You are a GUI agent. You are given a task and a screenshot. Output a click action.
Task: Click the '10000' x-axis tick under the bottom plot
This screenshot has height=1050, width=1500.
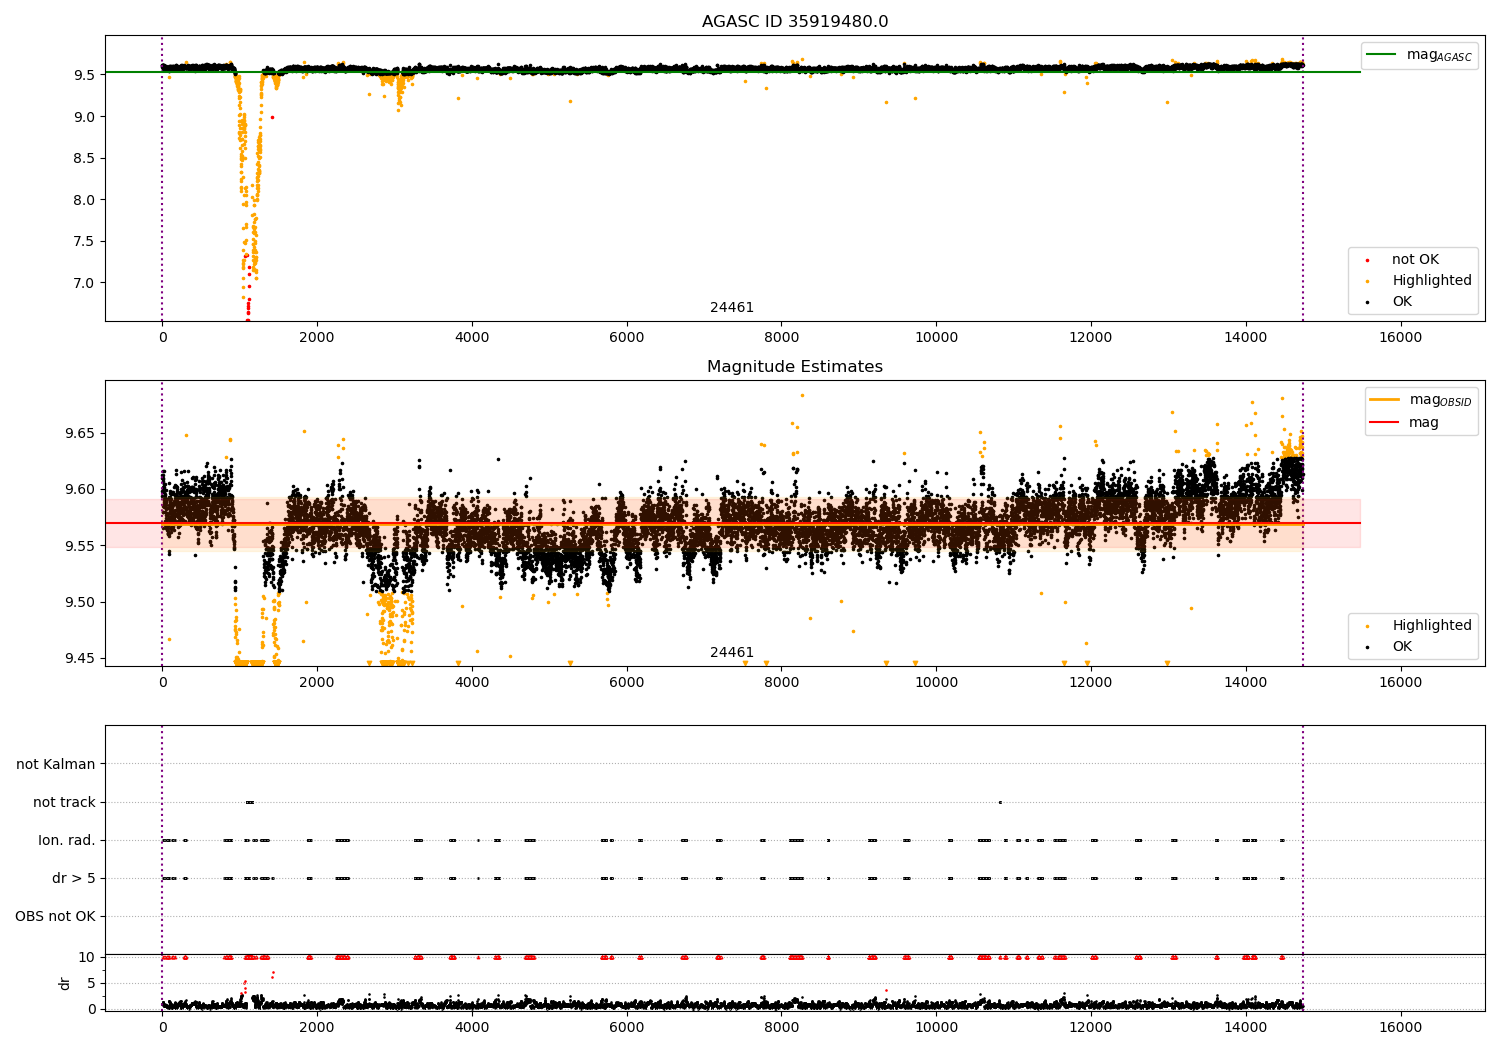point(936,1028)
